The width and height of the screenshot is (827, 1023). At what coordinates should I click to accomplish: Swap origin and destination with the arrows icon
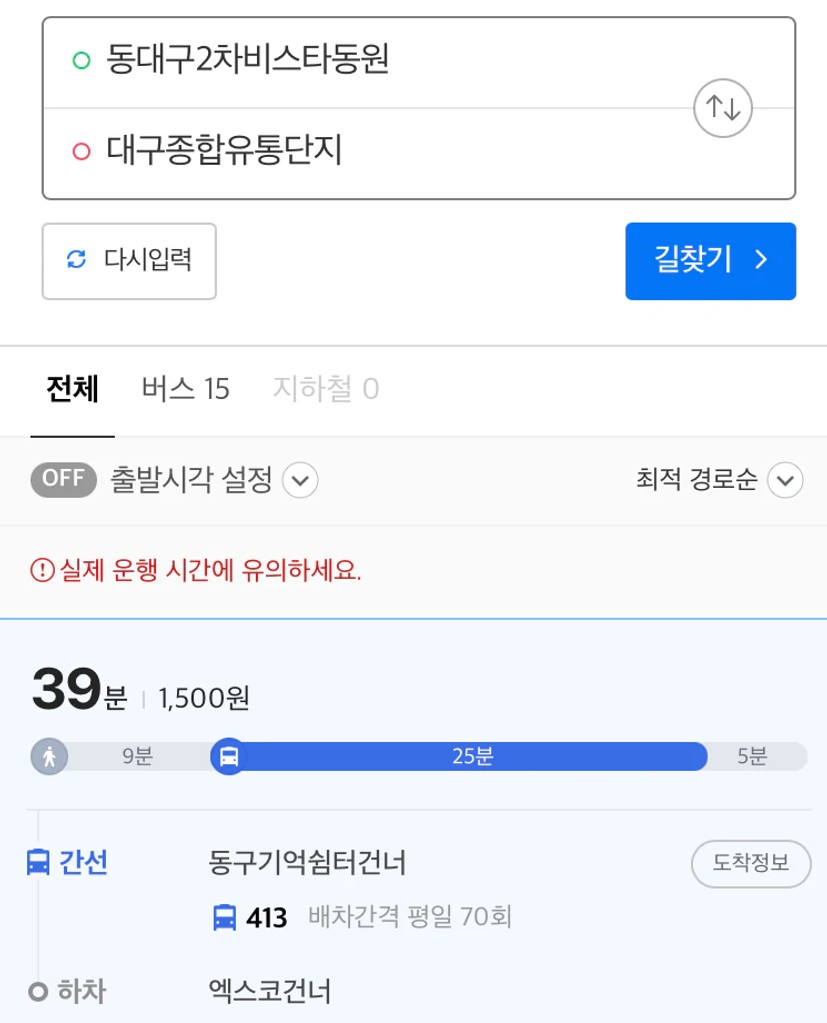(723, 108)
